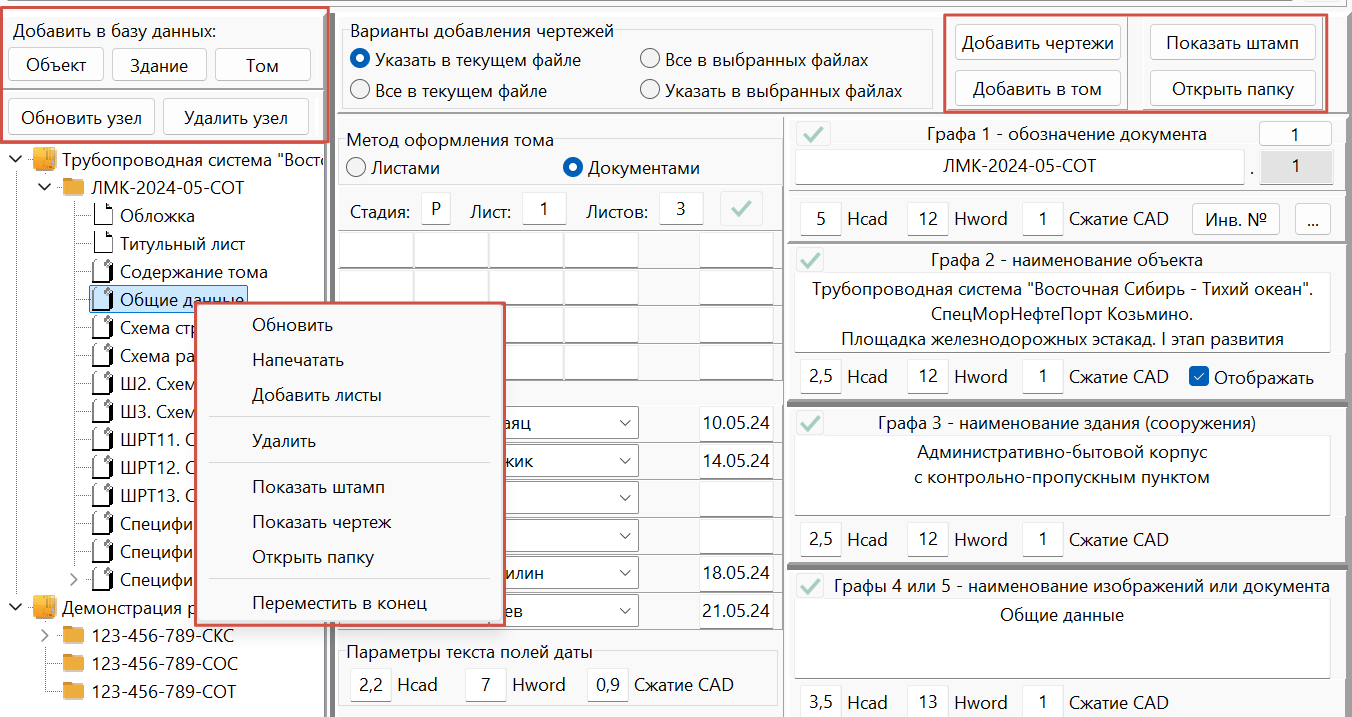Click the Удалить узел button
Image resolution: width=1352 pixels, height=717 pixels.
pyautogui.click(x=236, y=118)
